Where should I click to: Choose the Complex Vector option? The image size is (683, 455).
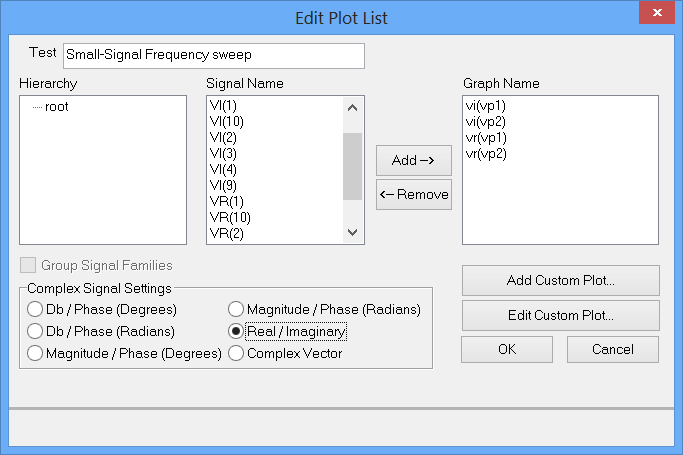coord(237,353)
